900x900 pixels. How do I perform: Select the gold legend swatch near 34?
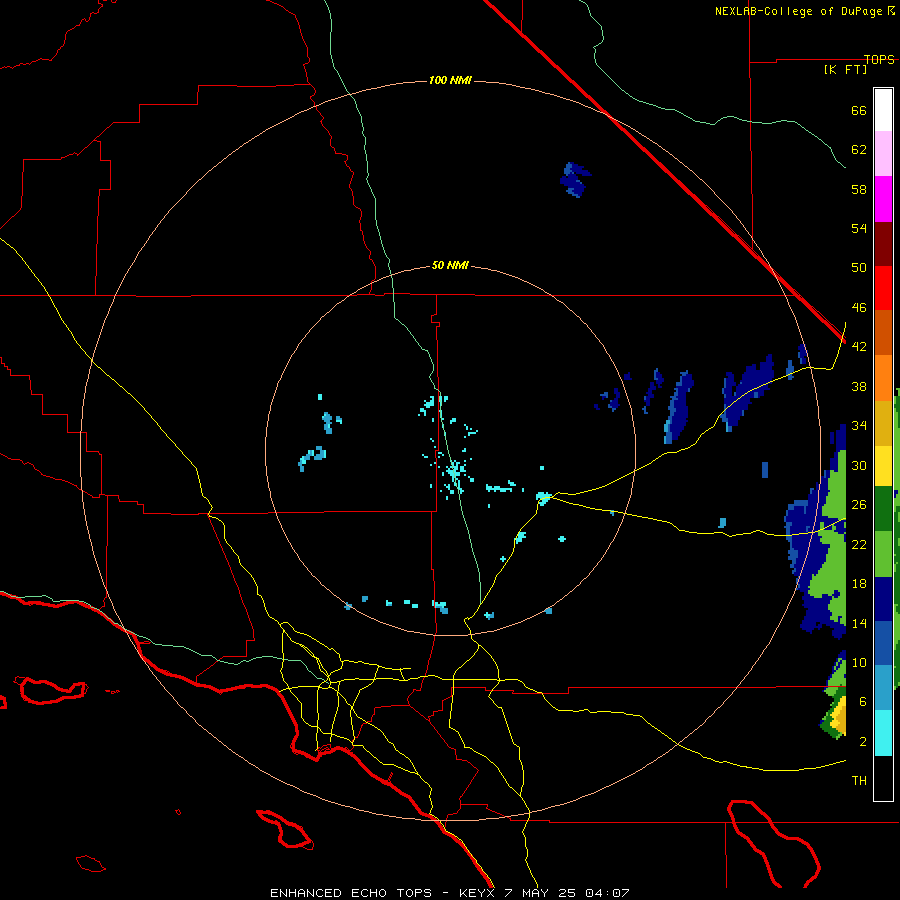883,423
